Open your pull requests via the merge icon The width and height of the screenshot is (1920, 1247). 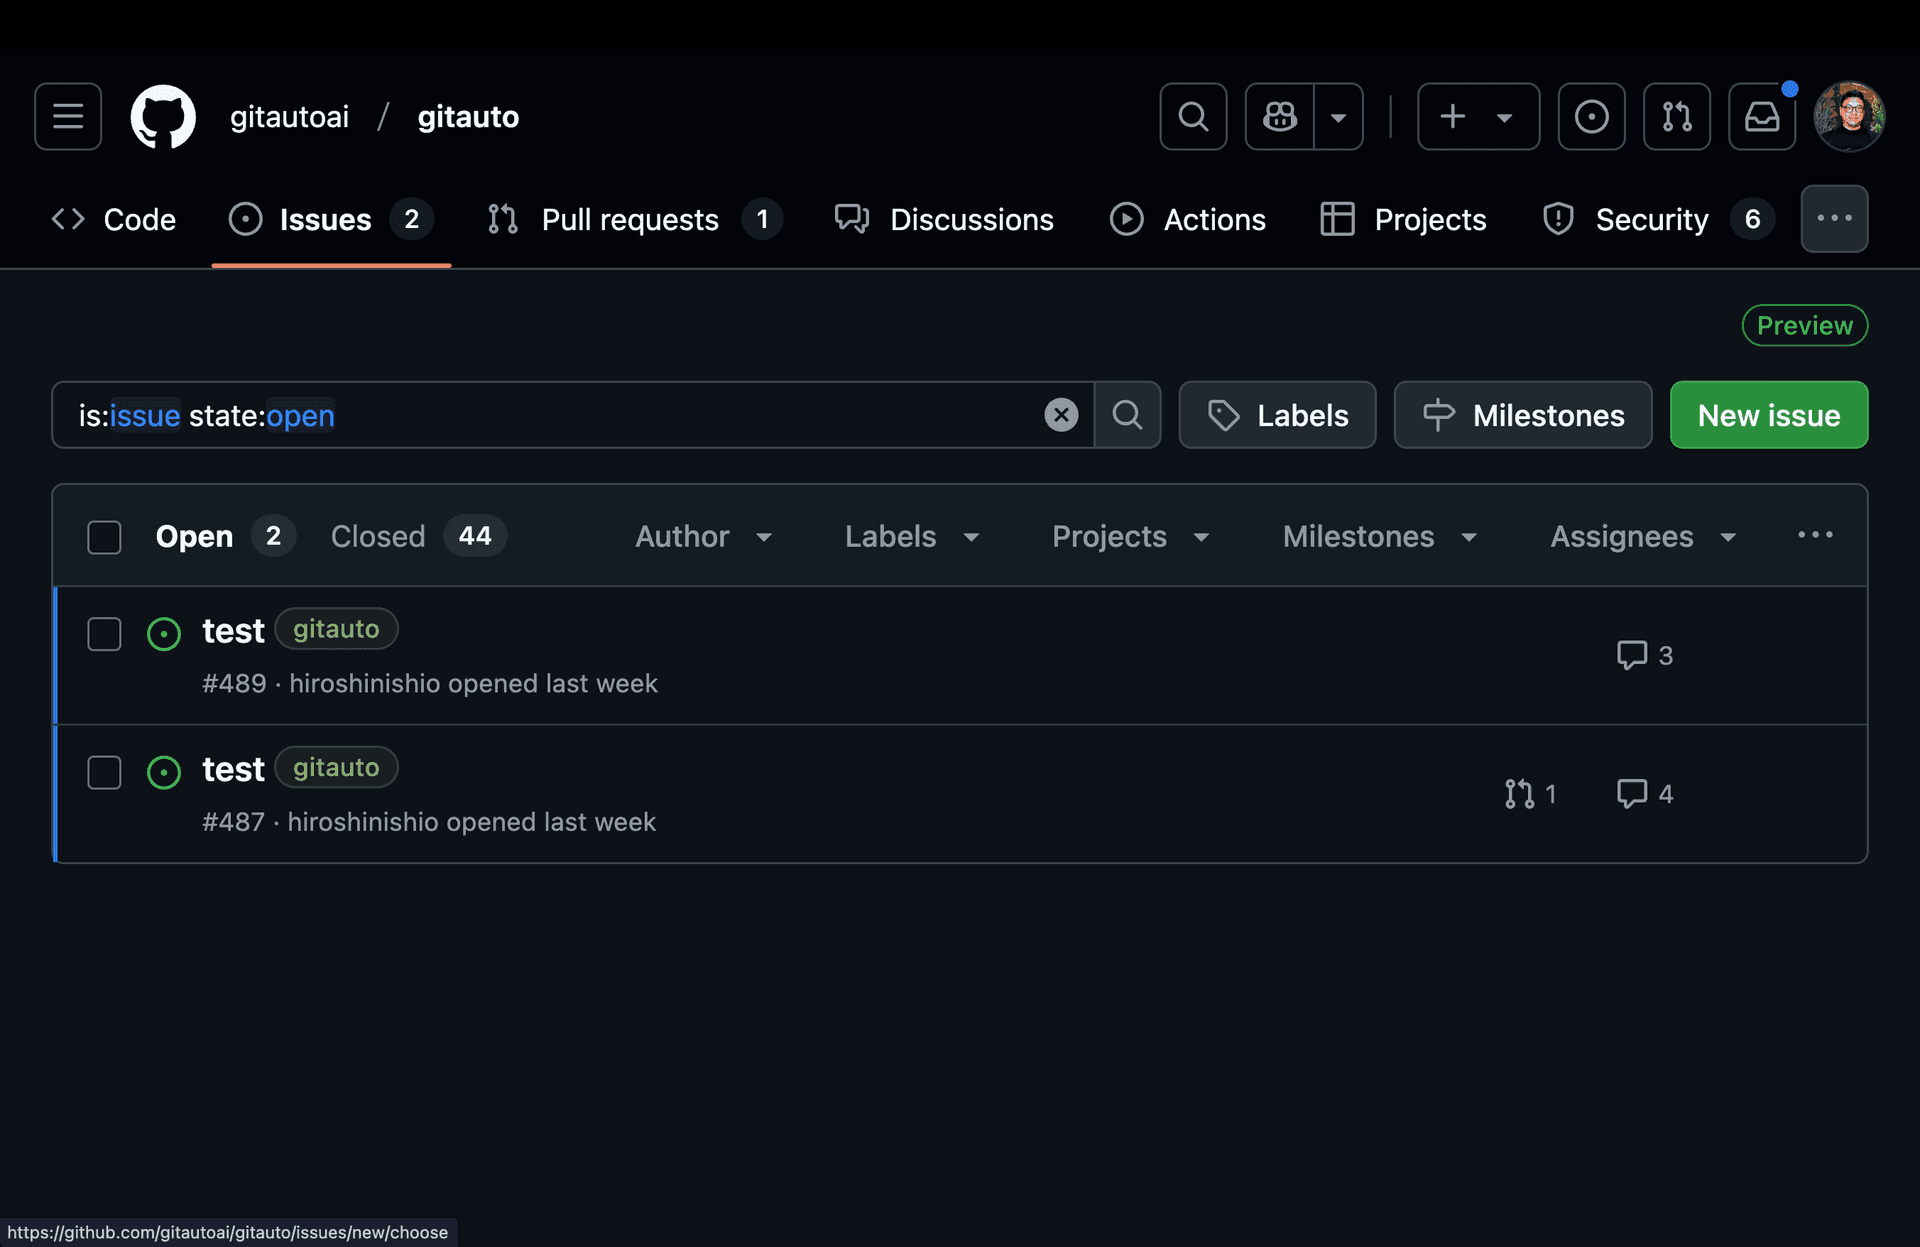(1676, 116)
